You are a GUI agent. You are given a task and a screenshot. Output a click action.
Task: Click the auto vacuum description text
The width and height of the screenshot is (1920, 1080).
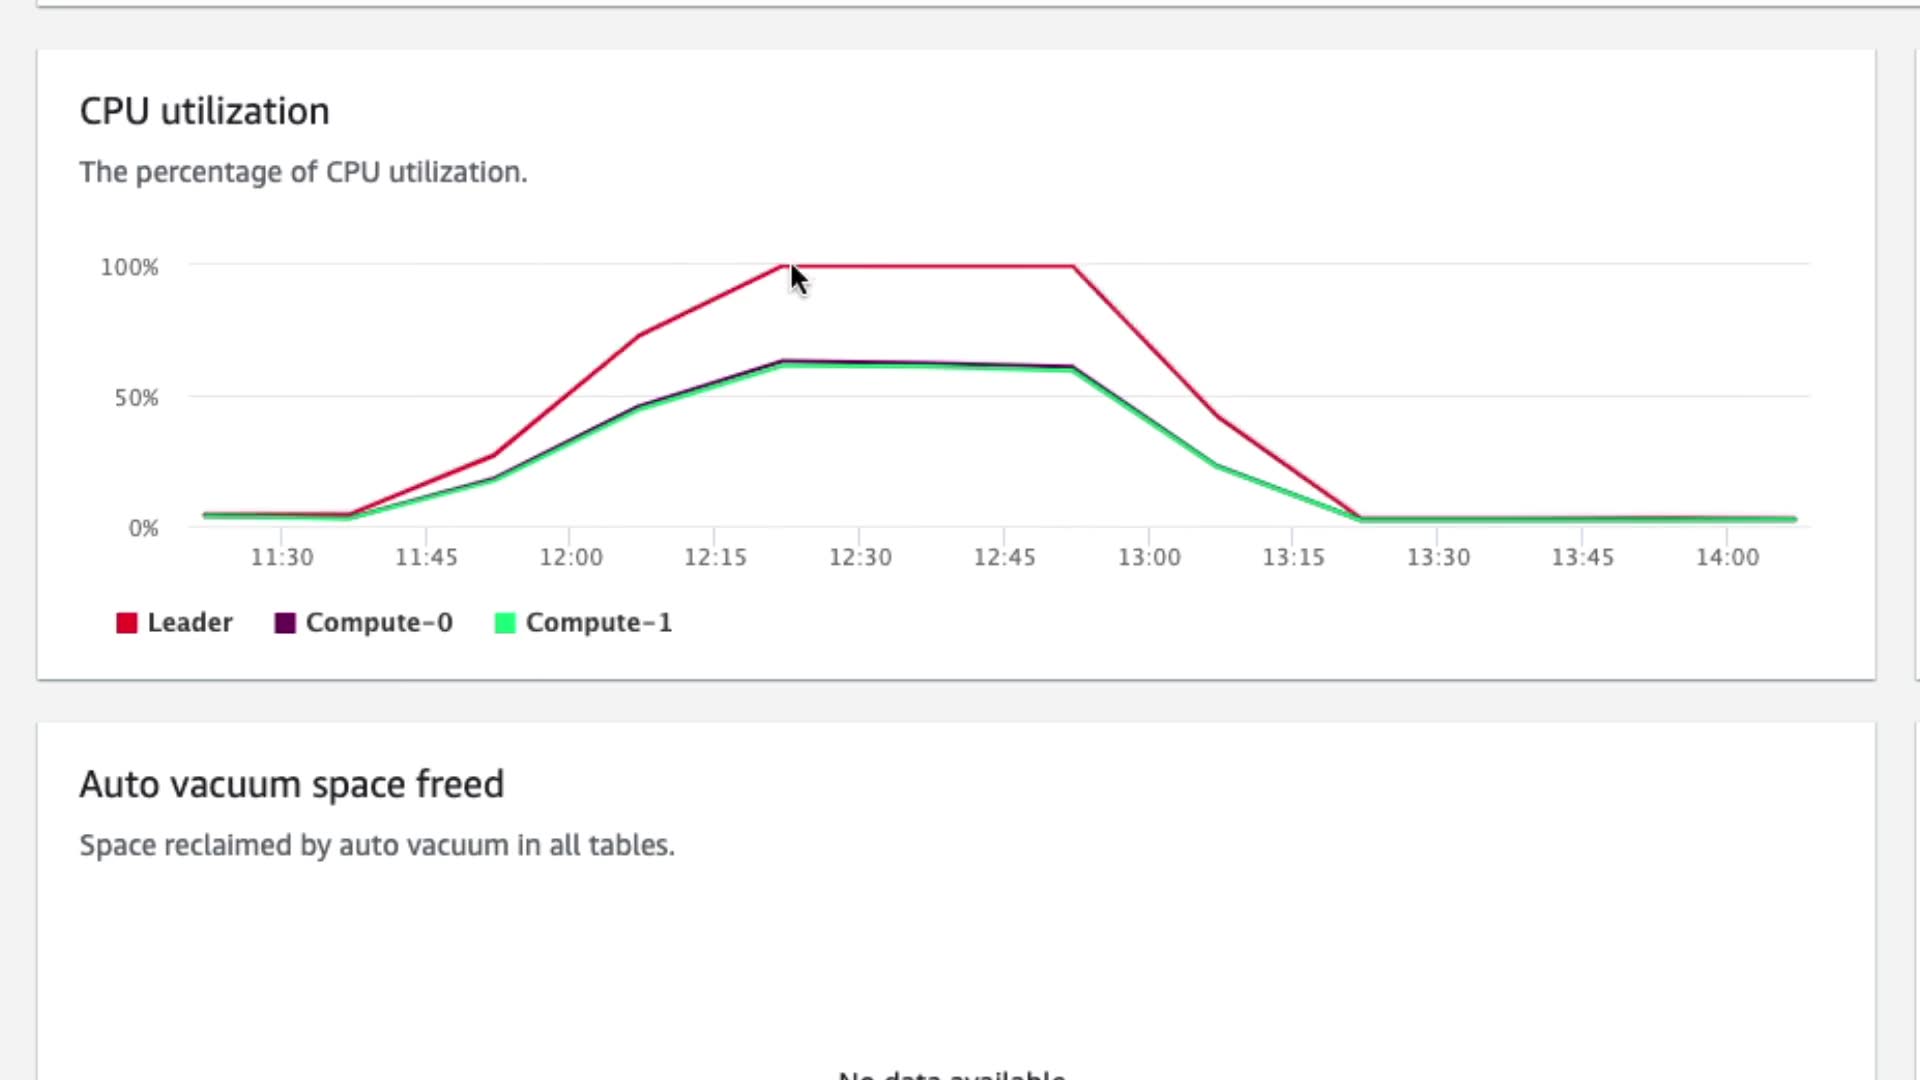point(376,845)
